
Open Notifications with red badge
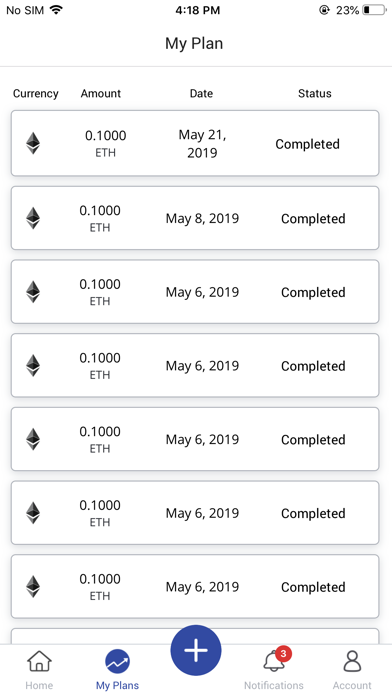click(x=274, y=670)
